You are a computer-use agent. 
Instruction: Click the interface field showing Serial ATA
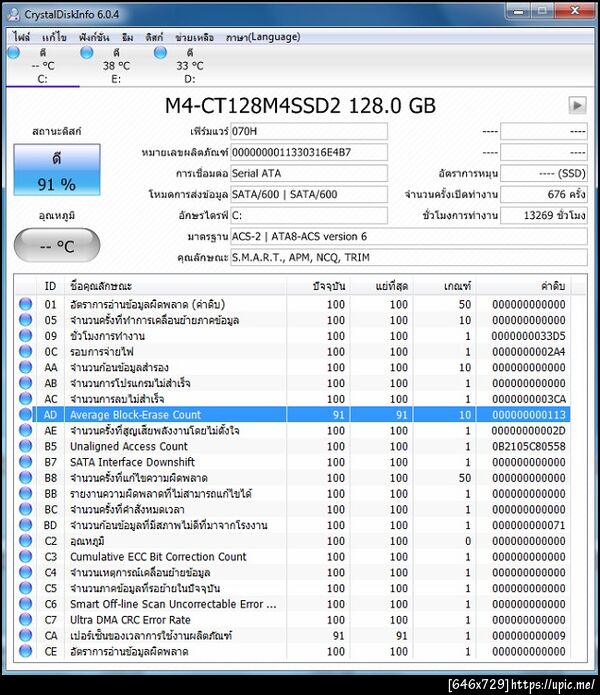309,173
